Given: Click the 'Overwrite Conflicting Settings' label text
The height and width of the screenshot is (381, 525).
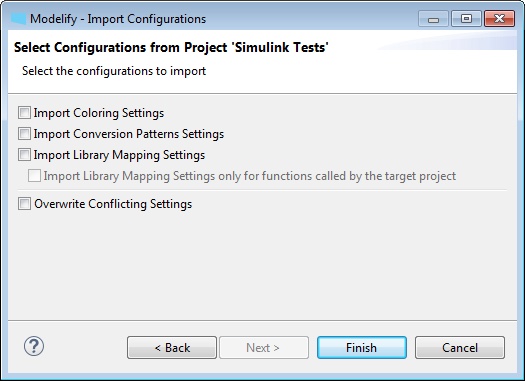Looking at the screenshot, I should [113, 204].
